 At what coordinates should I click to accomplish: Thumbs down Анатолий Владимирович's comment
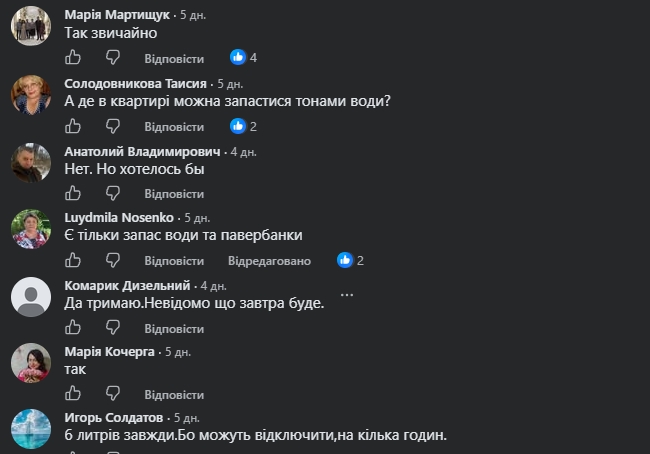pyautogui.click(x=113, y=193)
